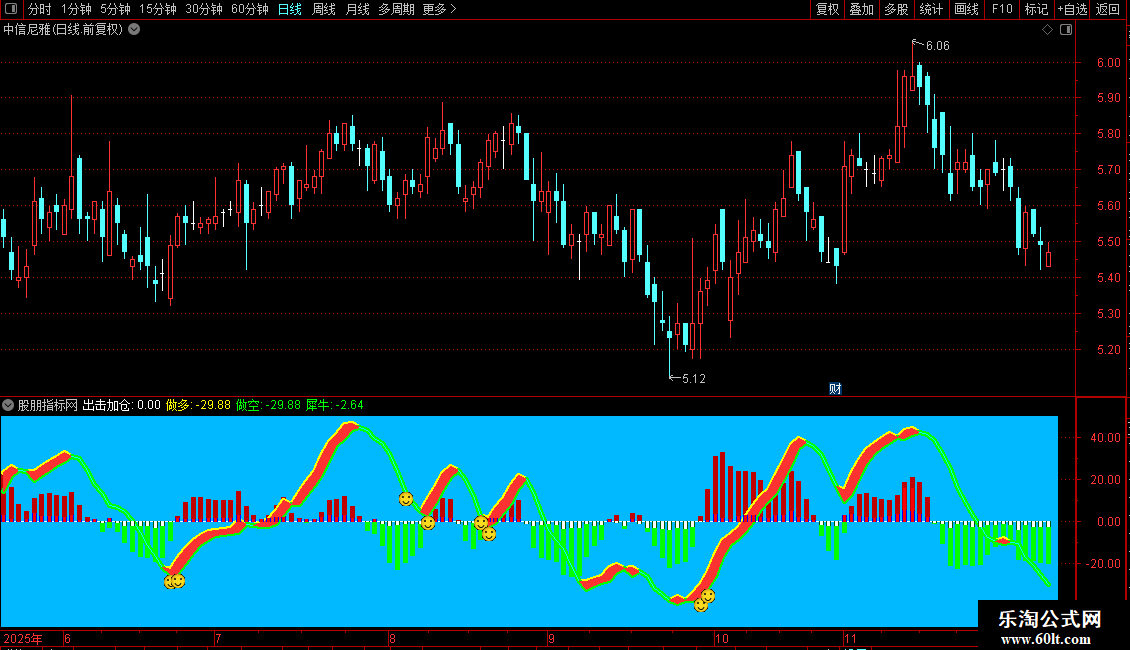Screen dimensions: 1130x650
Task: Select the 15分钟 period
Action: pyautogui.click(x=157, y=9)
